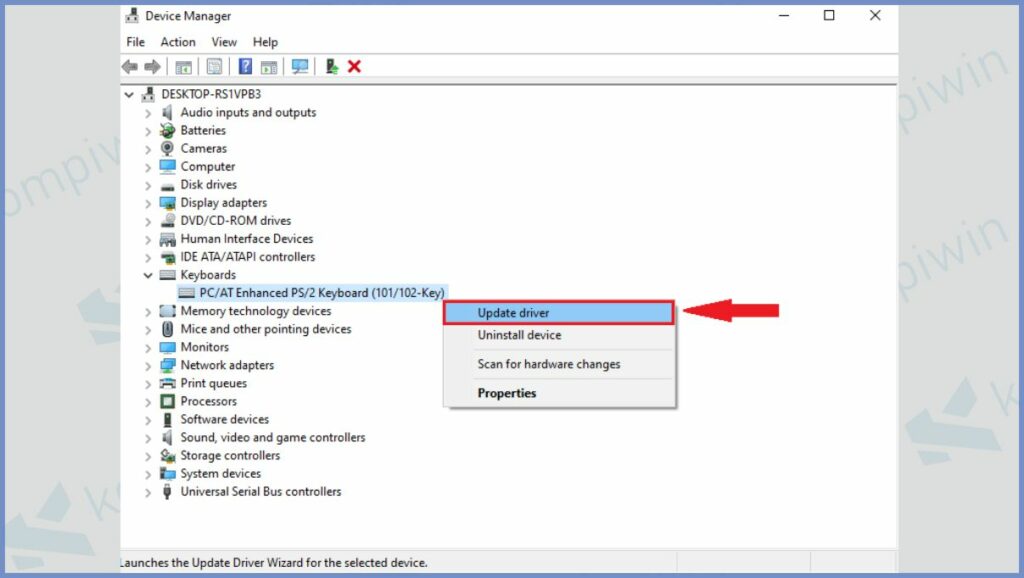Click the Back navigation arrow in toolbar
The height and width of the screenshot is (578, 1024).
[x=131, y=66]
